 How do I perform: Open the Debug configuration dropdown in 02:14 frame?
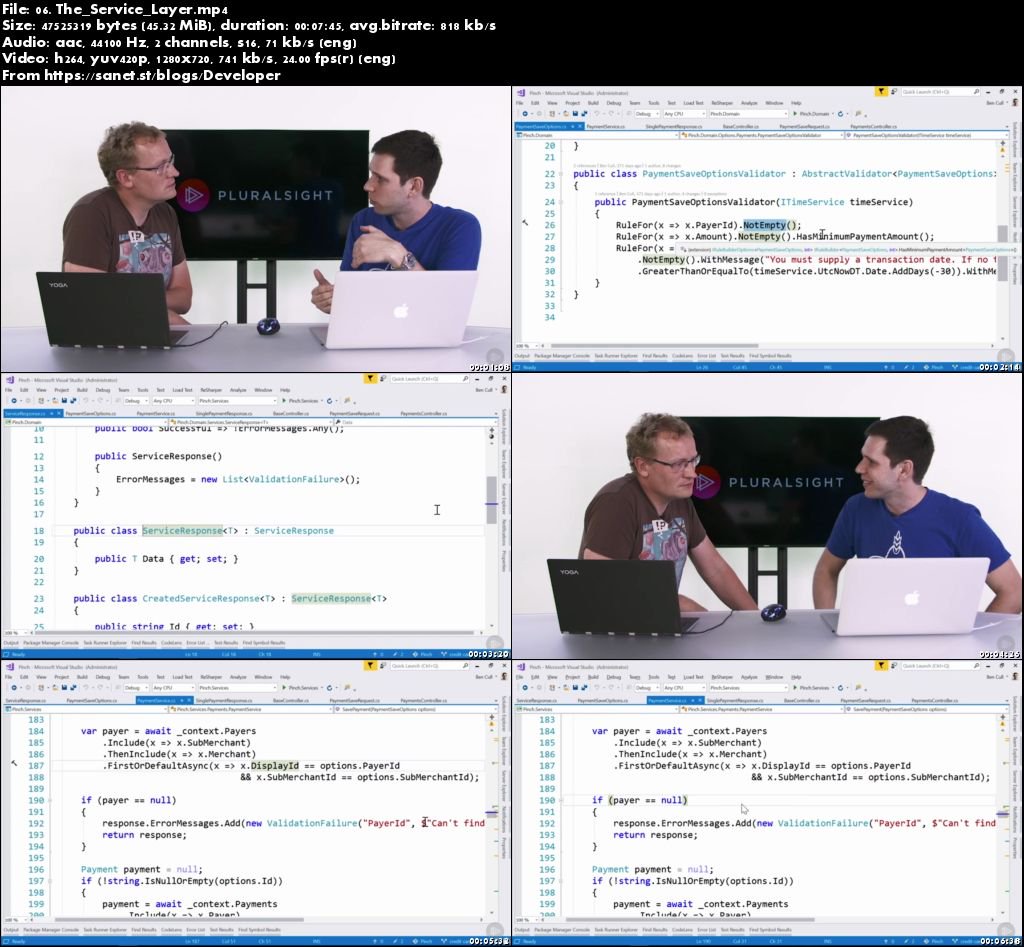click(x=646, y=114)
